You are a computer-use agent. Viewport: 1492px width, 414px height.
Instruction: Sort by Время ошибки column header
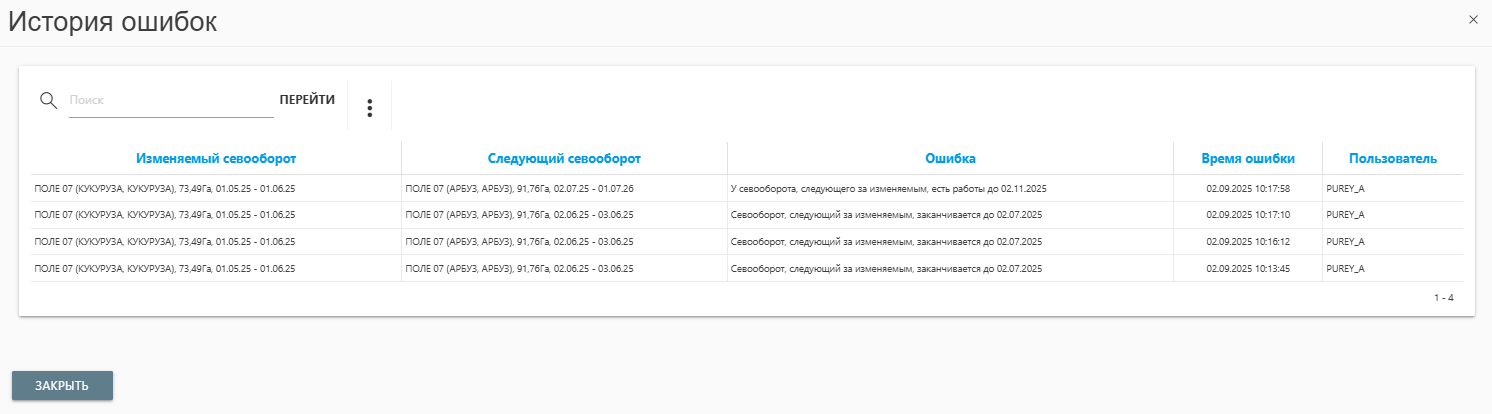(1248, 158)
